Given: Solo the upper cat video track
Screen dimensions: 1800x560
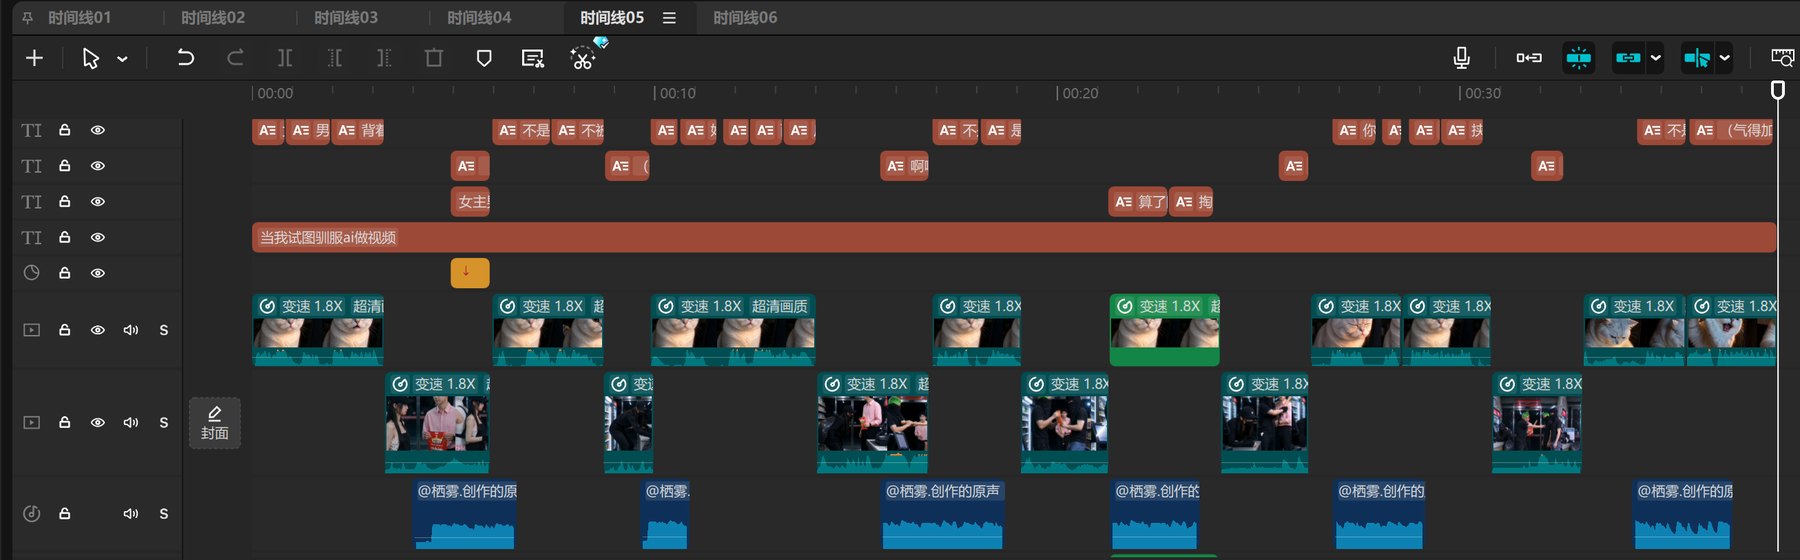Looking at the screenshot, I should click(164, 330).
